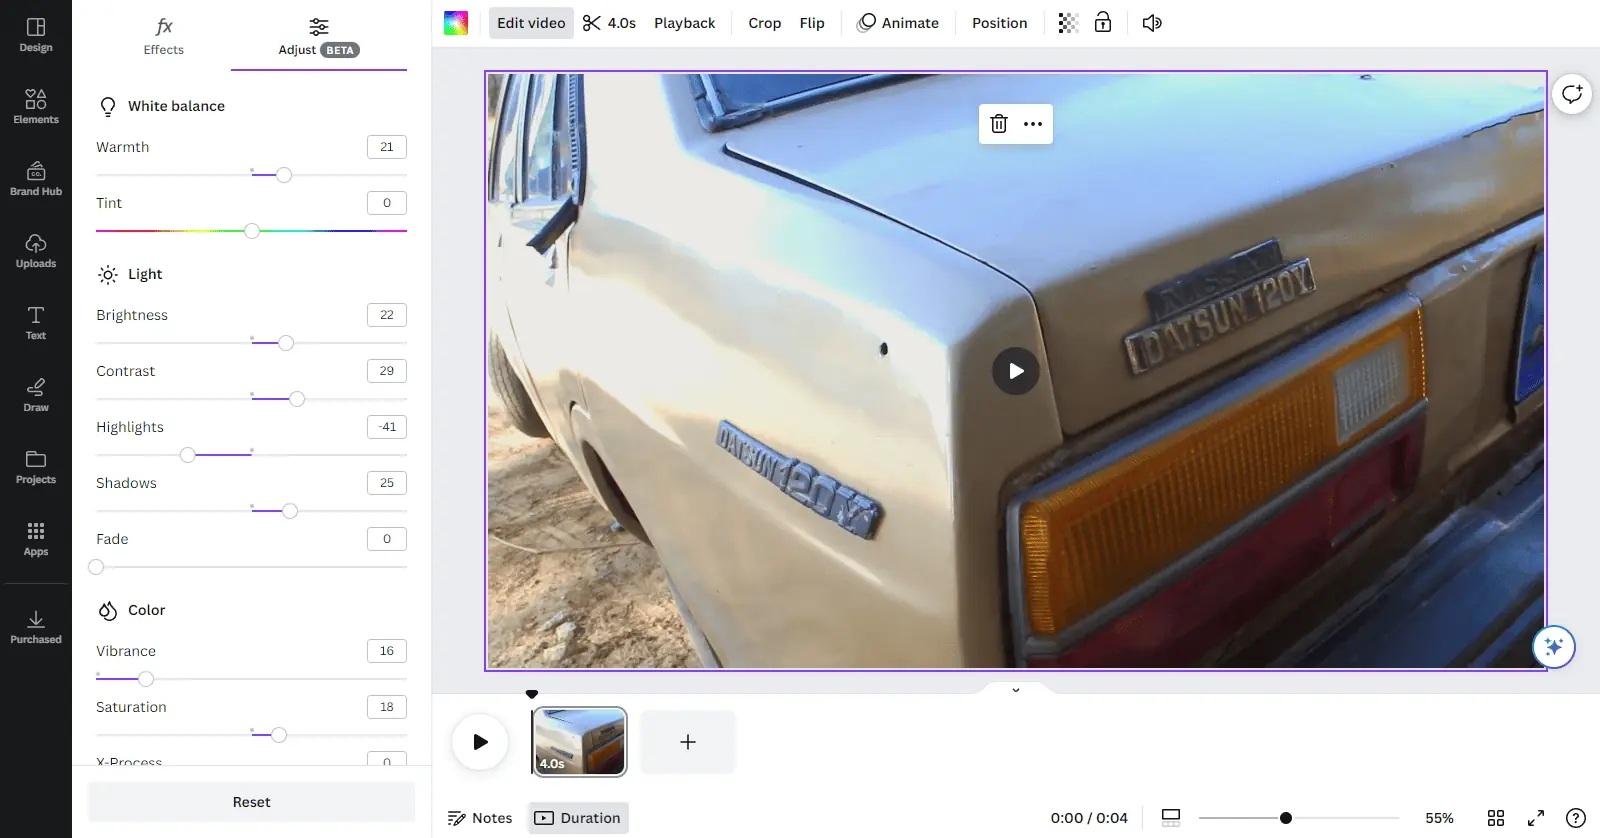
Task: Open the Apps panel
Action: point(36,538)
